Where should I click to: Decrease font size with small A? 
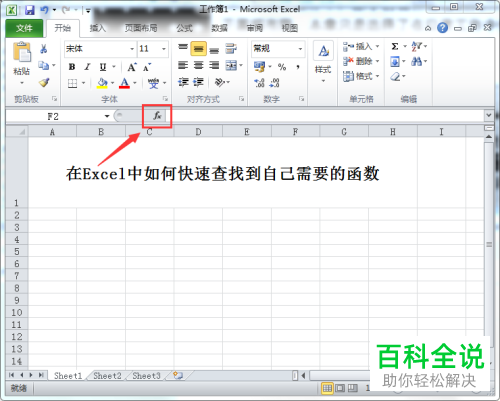click(x=147, y=68)
